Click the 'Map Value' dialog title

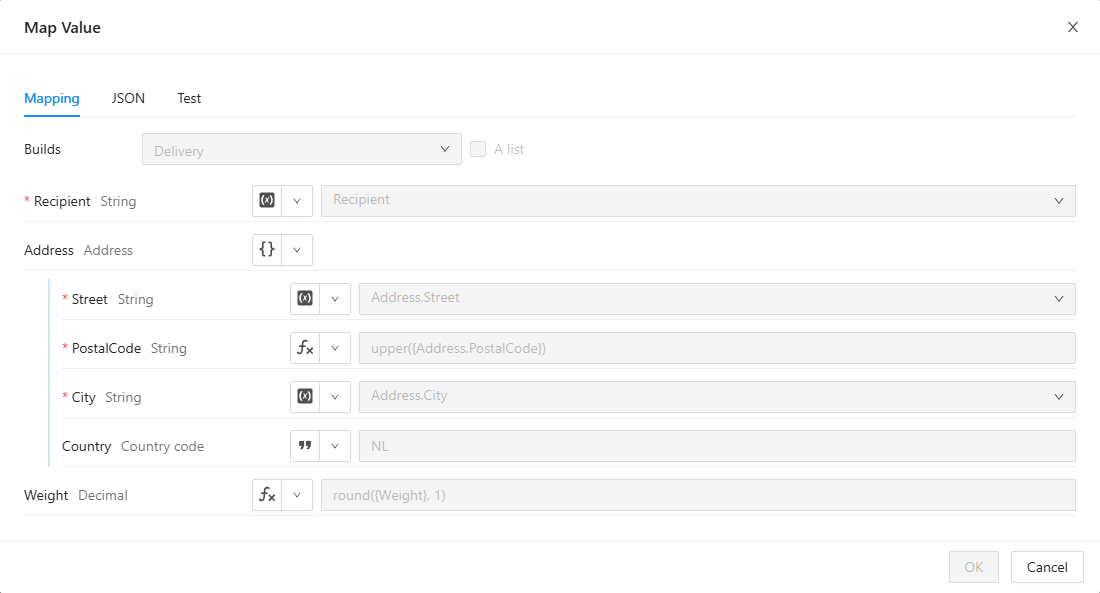[62, 27]
